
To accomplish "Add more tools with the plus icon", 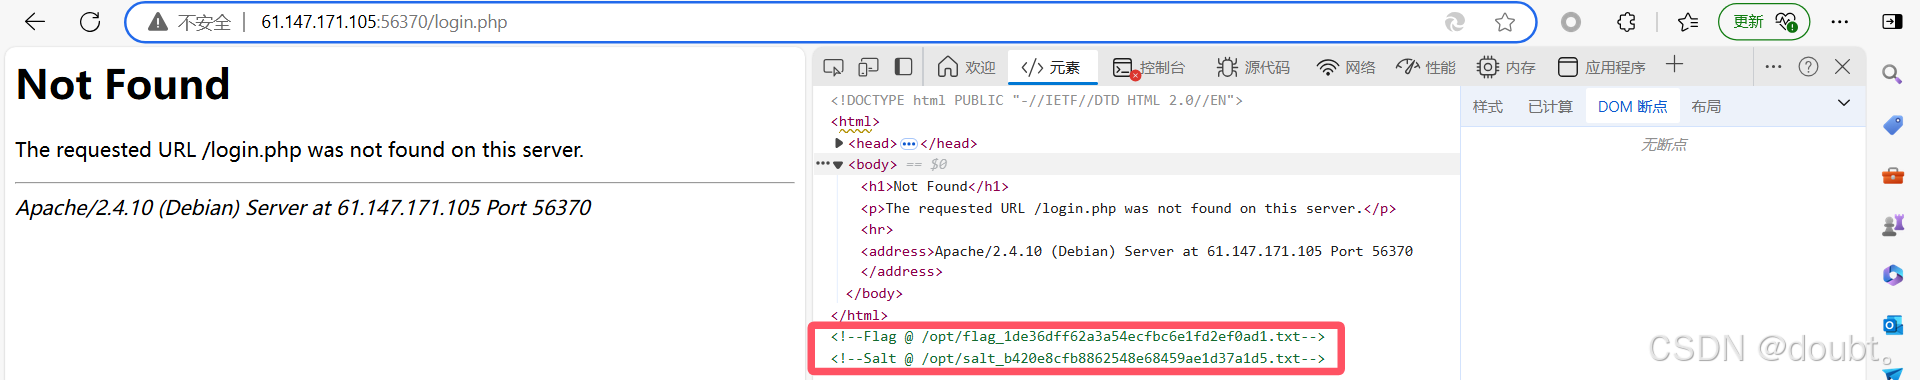I will [x=1675, y=65].
